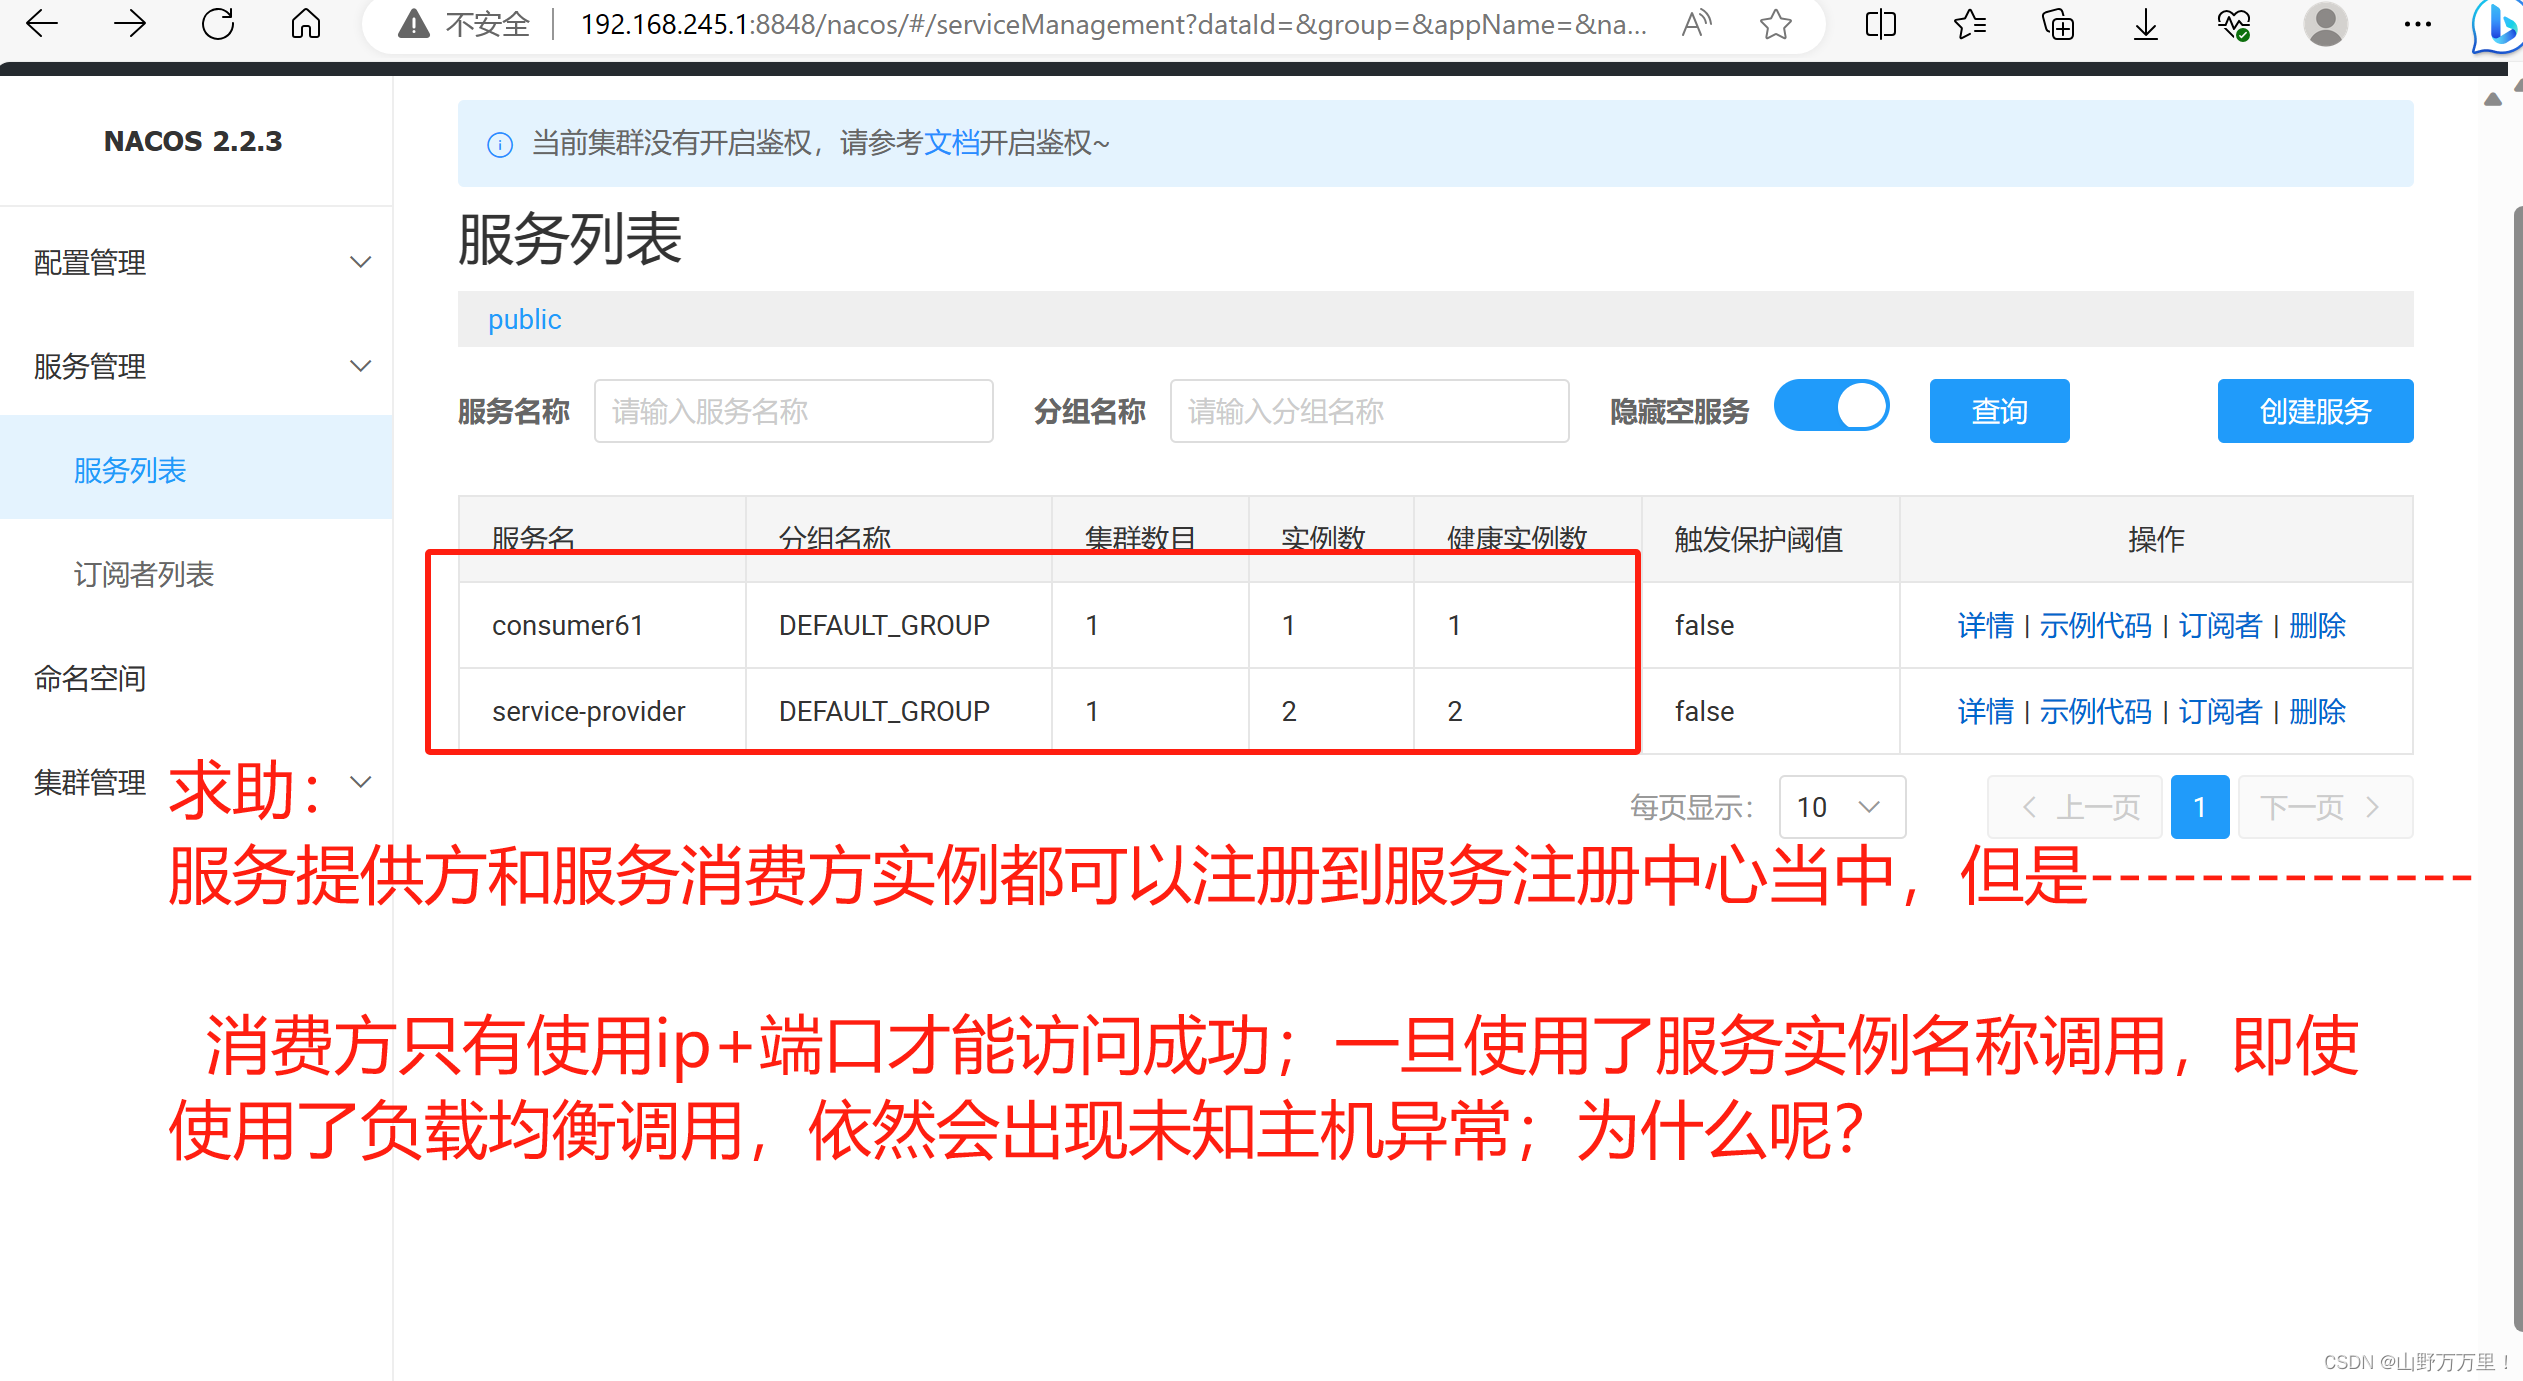
Task: Open the browser downloads icon
Action: point(2145,24)
